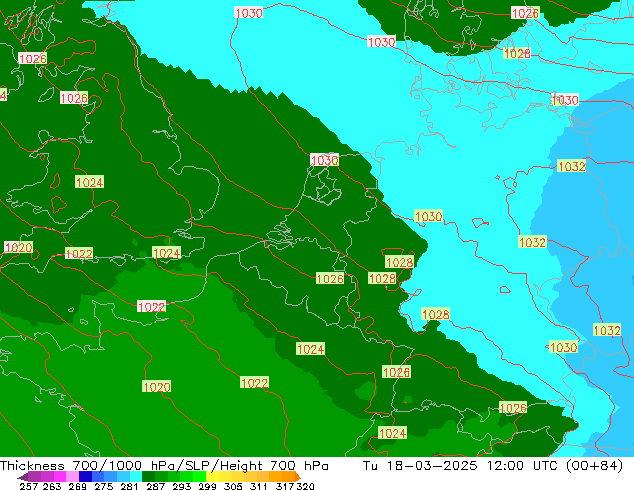
Task: Click the 'Thickness 700/1000 hPa/SLP/Height 700 hPa' title
Action: click(164, 466)
